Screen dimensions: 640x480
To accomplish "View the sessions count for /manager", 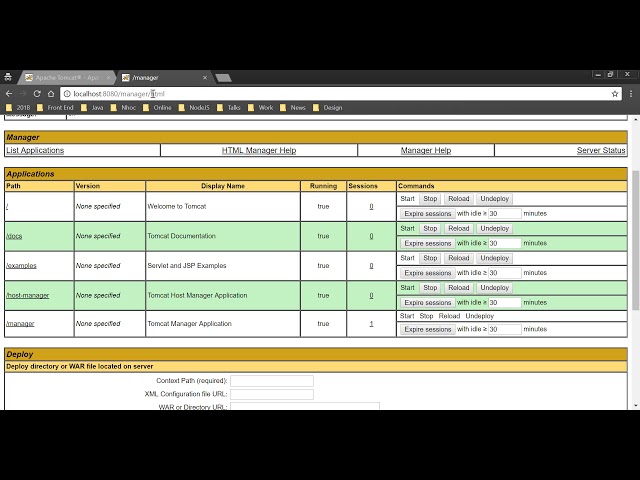I will (x=371, y=324).
